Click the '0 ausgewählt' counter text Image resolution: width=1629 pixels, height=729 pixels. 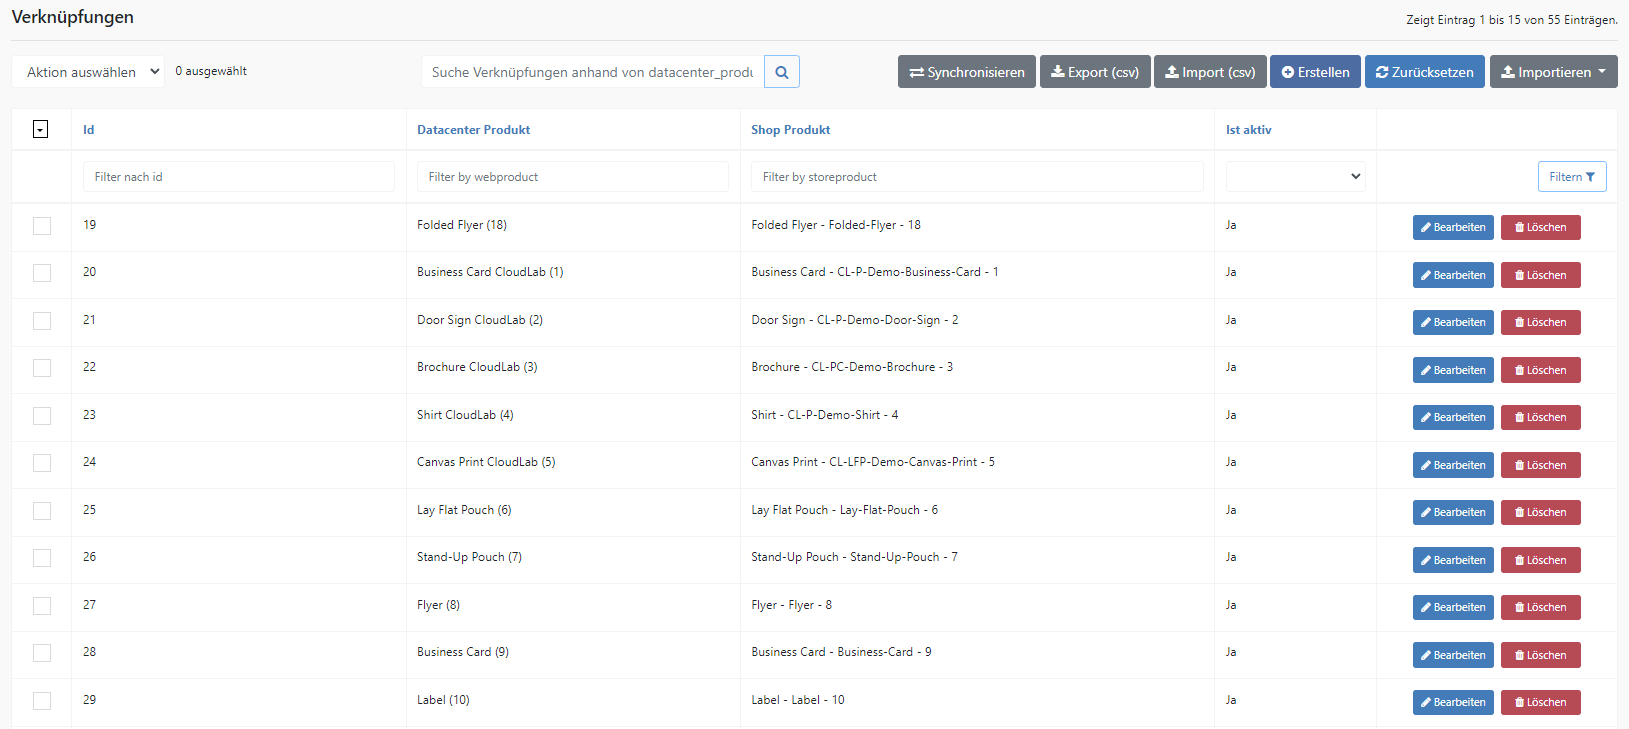click(211, 71)
